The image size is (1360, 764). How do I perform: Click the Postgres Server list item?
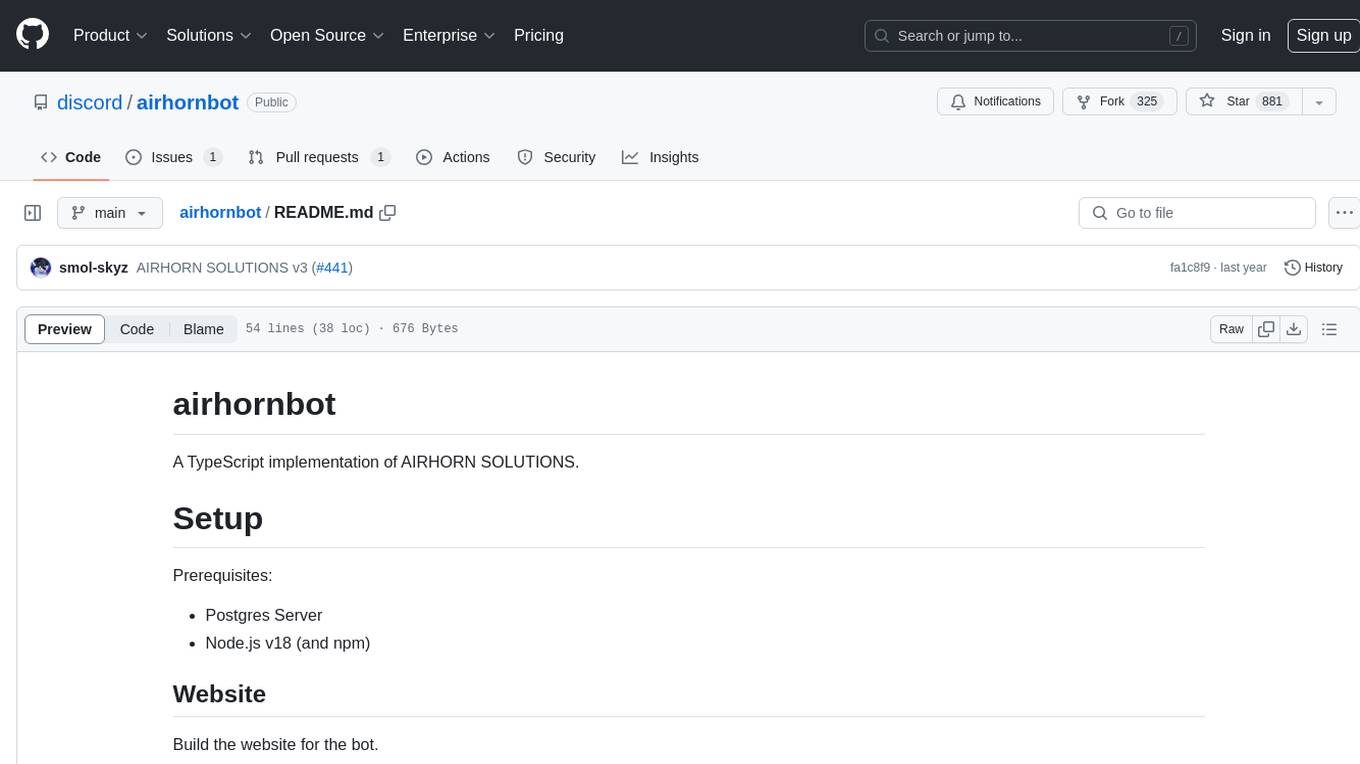coord(264,615)
